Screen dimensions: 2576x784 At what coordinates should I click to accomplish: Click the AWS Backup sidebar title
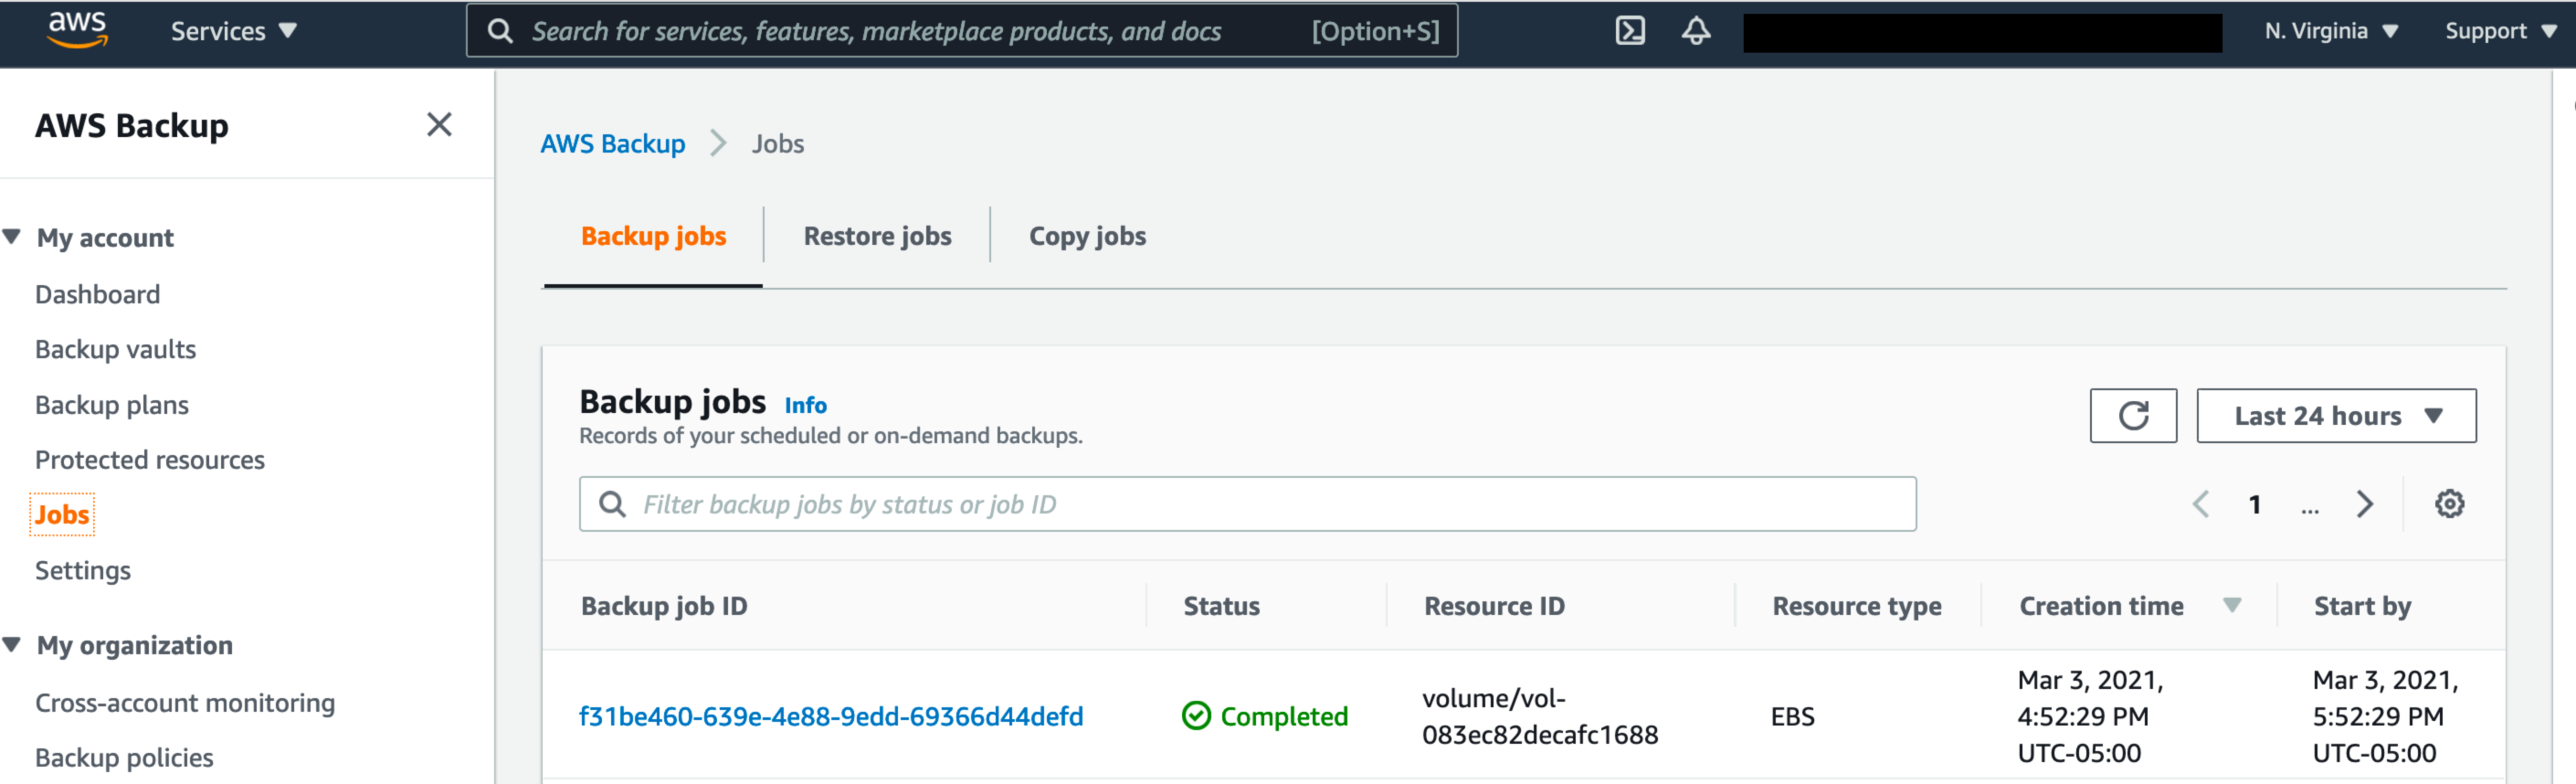[x=131, y=126]
